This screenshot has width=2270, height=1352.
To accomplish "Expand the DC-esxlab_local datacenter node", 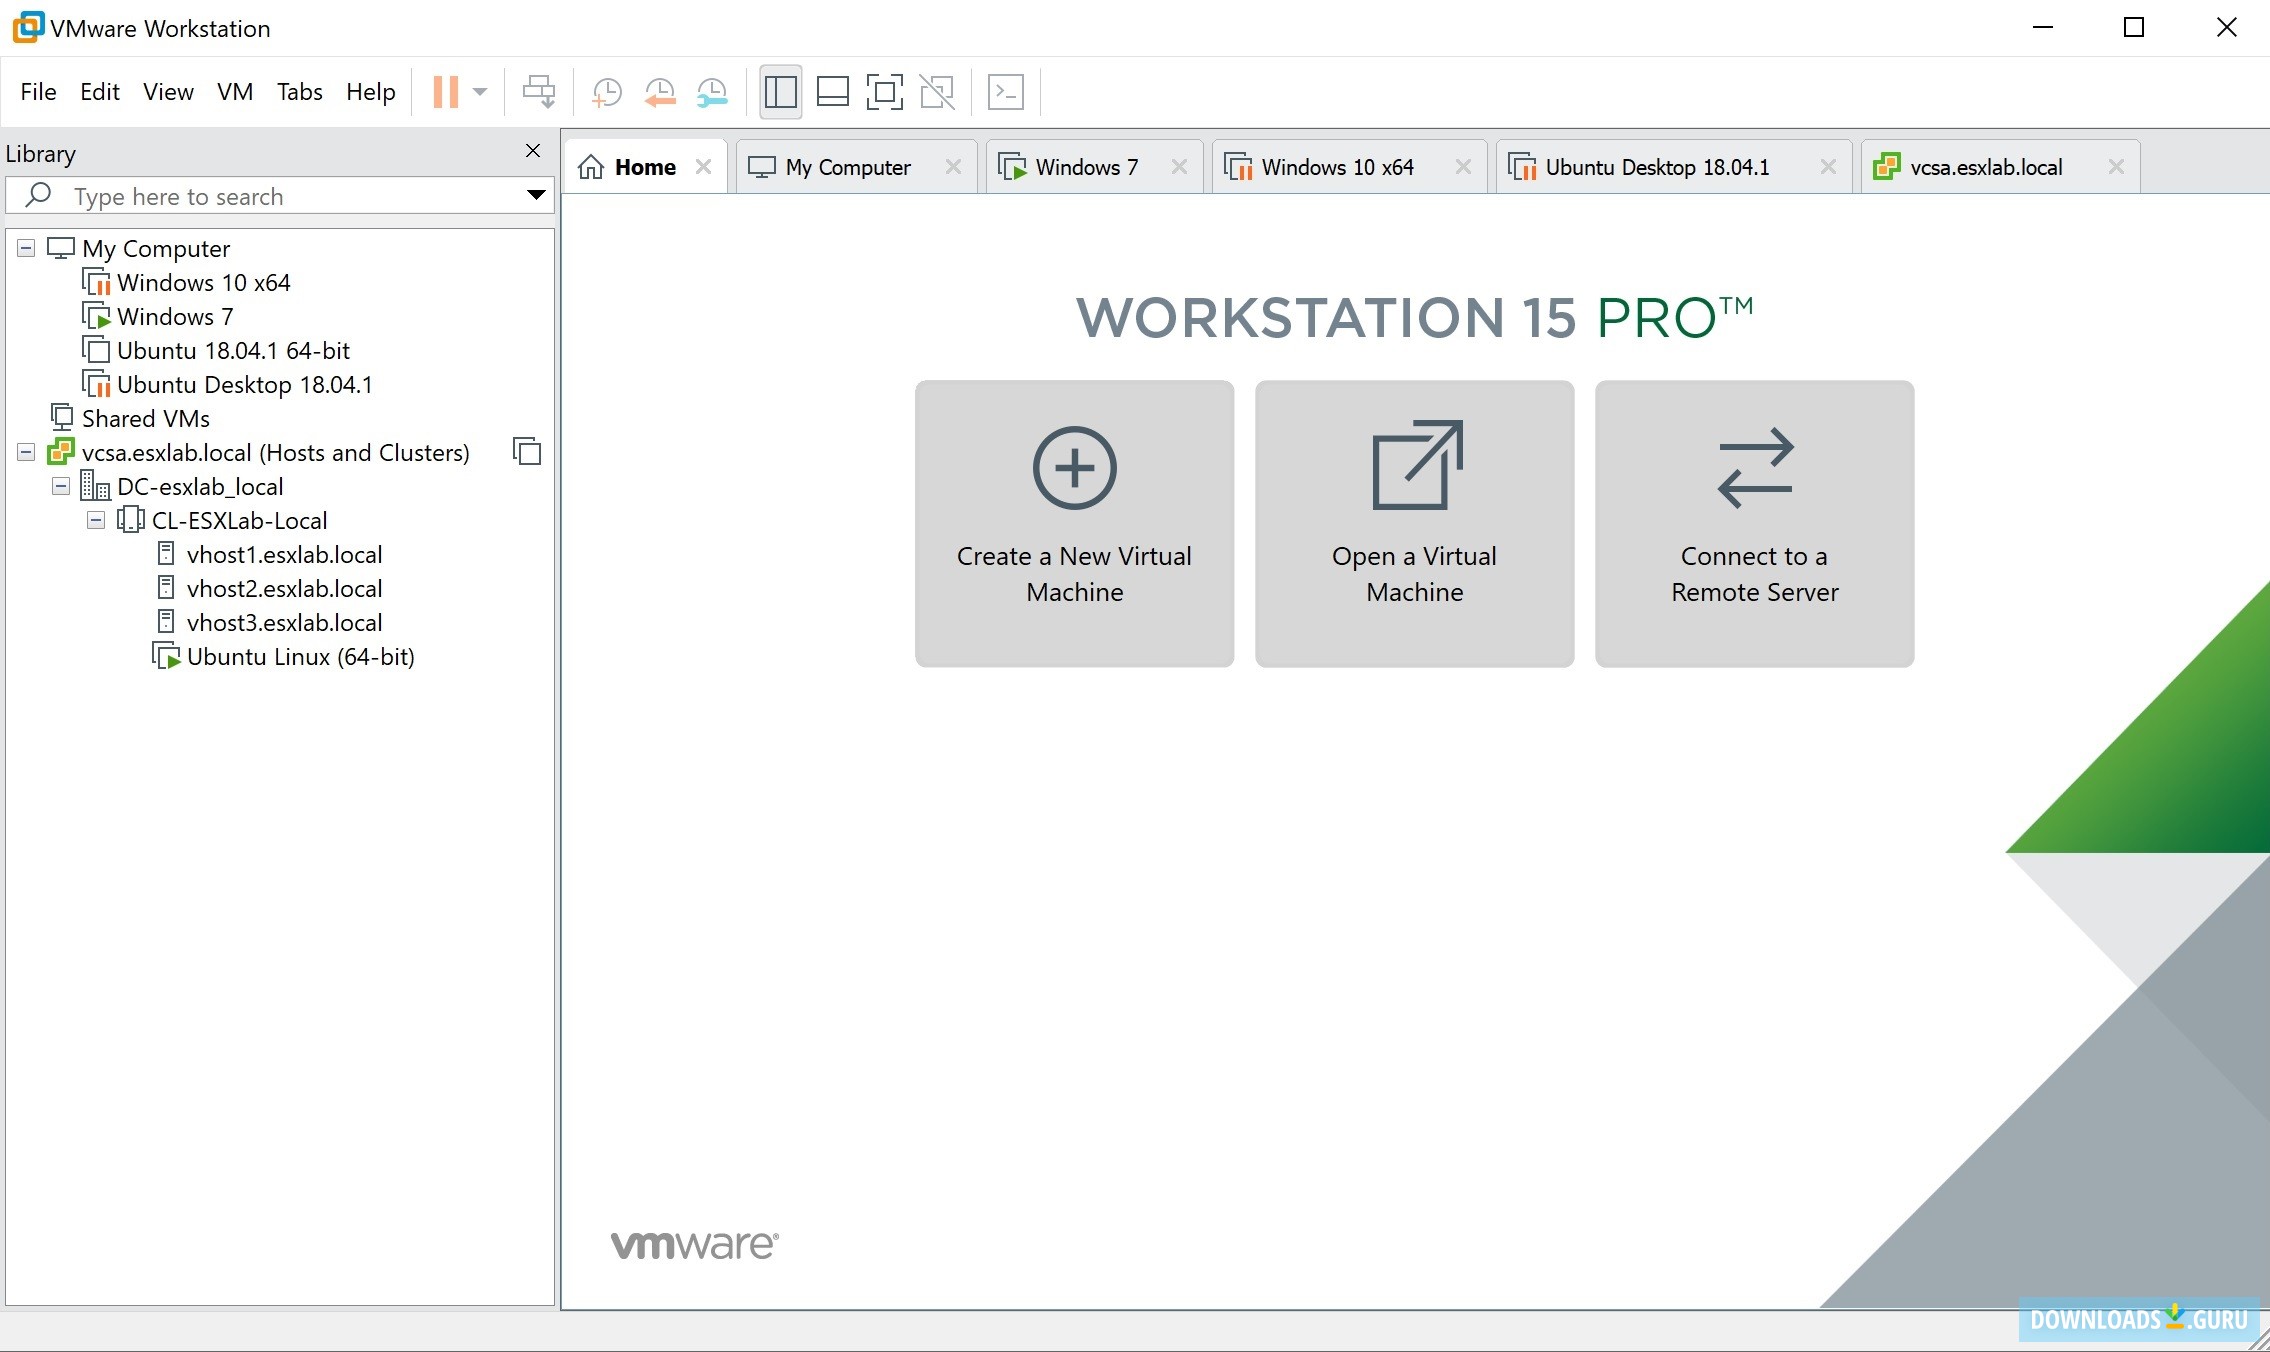I will [x=58, y=486].
